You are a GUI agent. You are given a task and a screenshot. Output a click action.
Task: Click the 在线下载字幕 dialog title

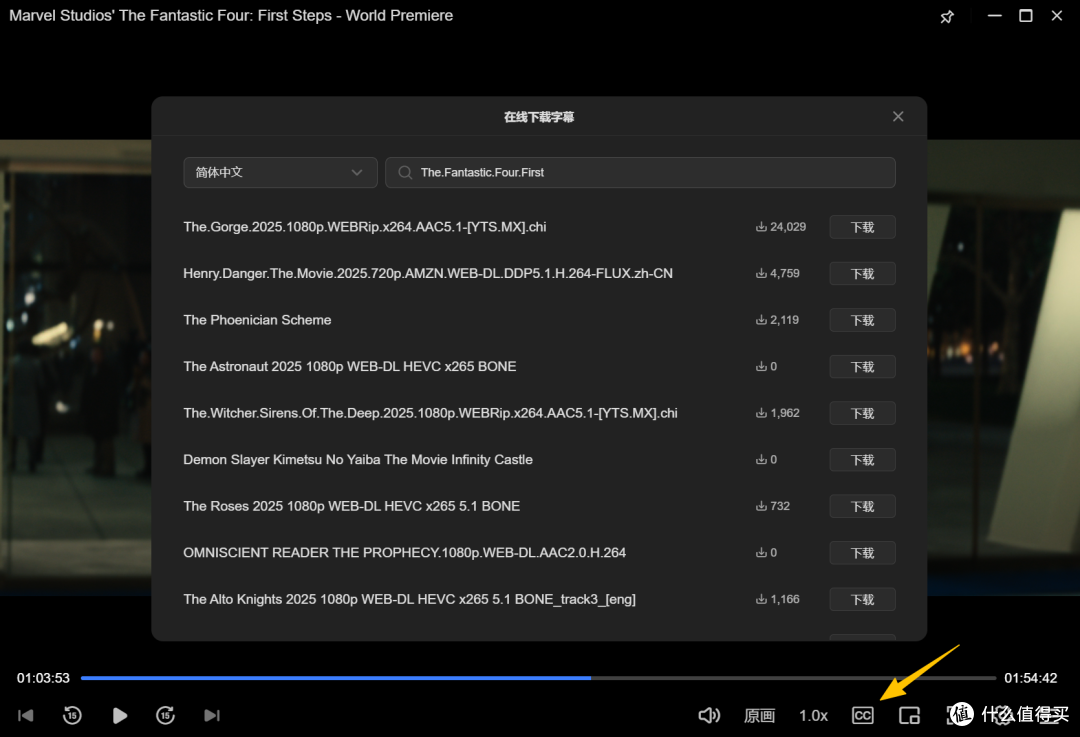click(539, 117)
